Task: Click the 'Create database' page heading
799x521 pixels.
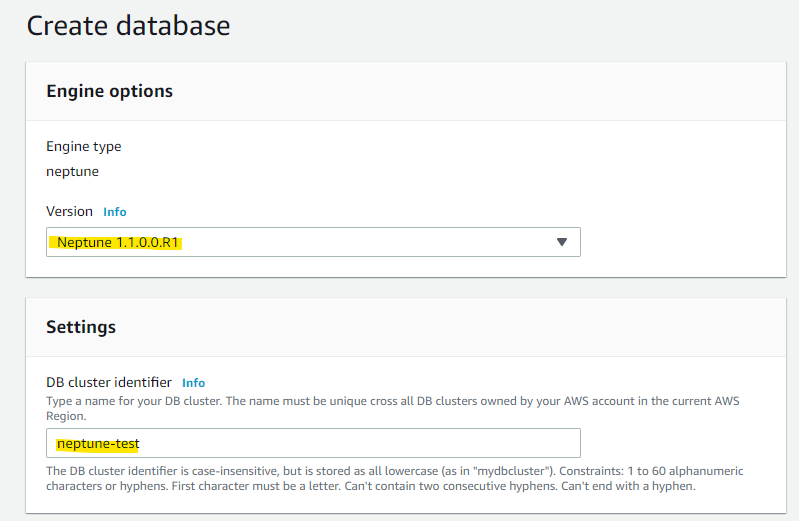Action: pyautogui.click(x=128, y=25)
